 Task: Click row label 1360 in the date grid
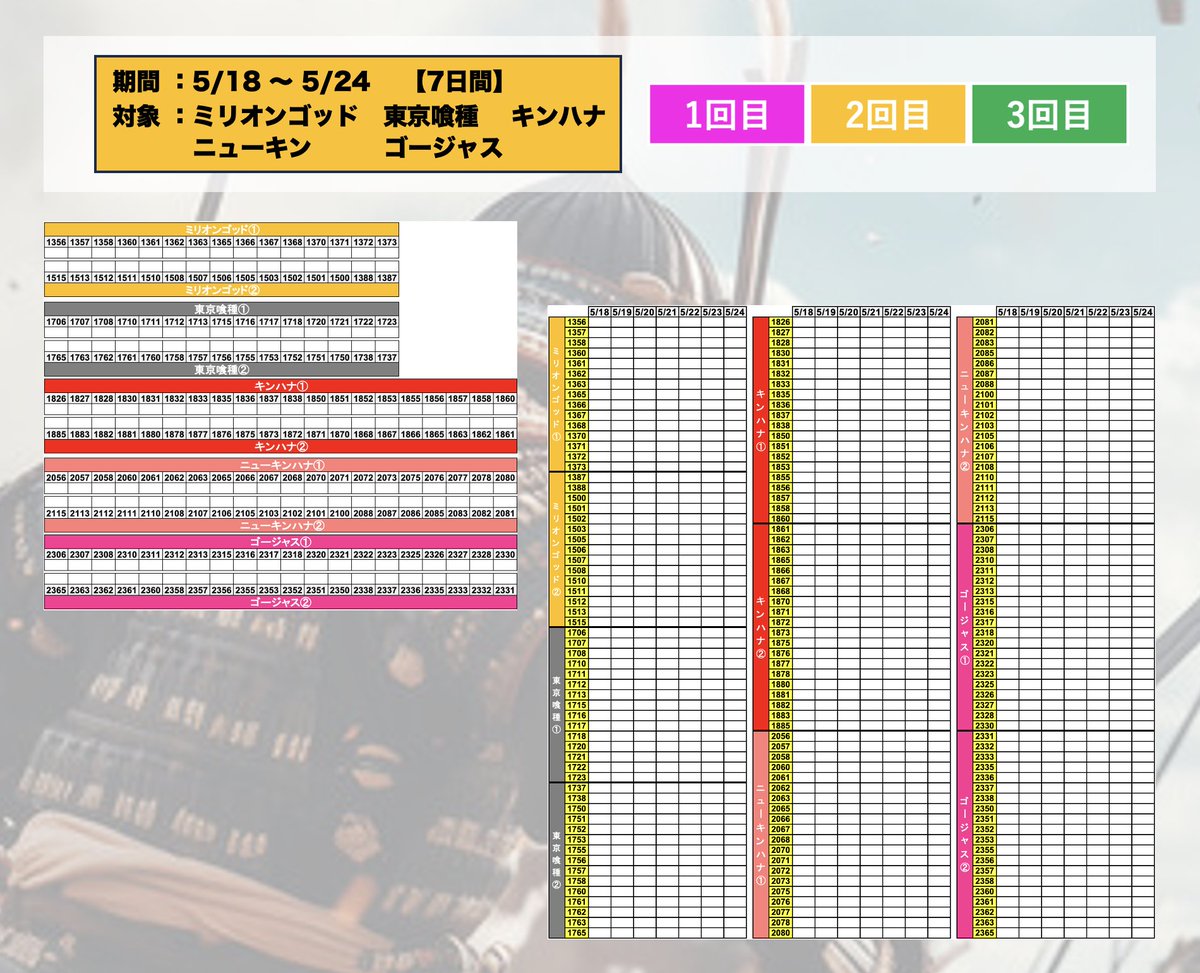577,352
